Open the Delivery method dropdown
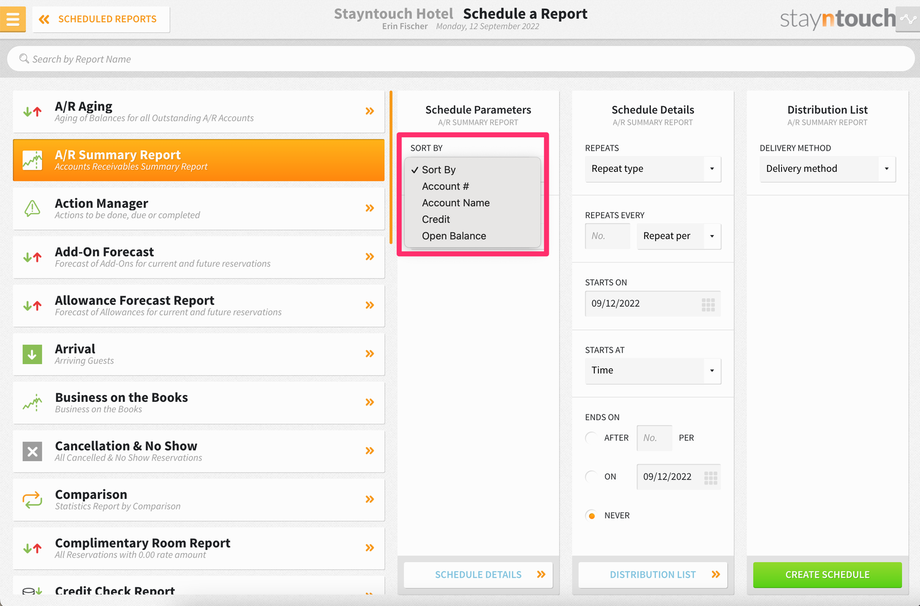The image size is (920, 606). click(x=827, y=169)
